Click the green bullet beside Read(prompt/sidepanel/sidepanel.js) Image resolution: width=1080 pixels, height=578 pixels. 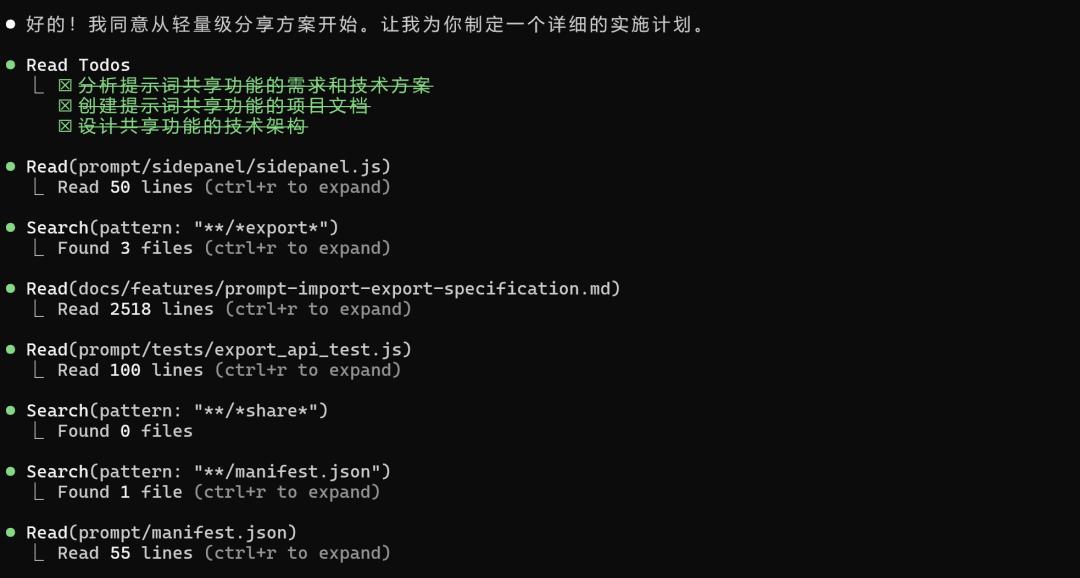tap(10, 167)
